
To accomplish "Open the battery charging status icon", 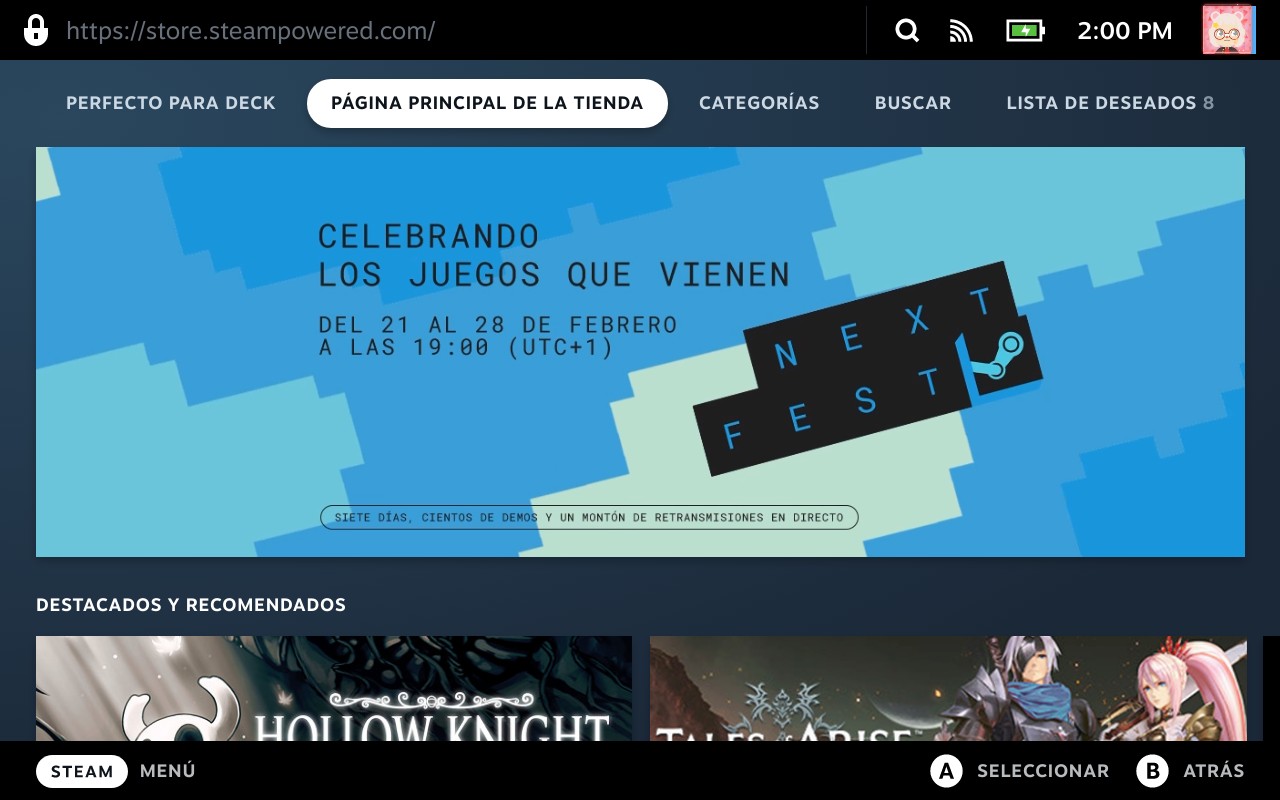I will (x=1025, y=31).
